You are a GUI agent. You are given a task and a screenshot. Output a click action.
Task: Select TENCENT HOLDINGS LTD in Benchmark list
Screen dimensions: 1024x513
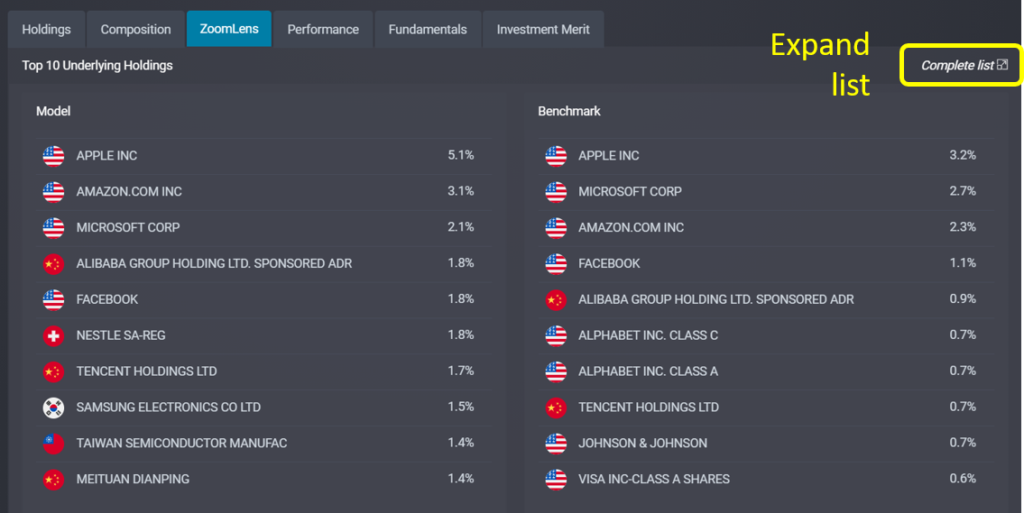[648, 407]
